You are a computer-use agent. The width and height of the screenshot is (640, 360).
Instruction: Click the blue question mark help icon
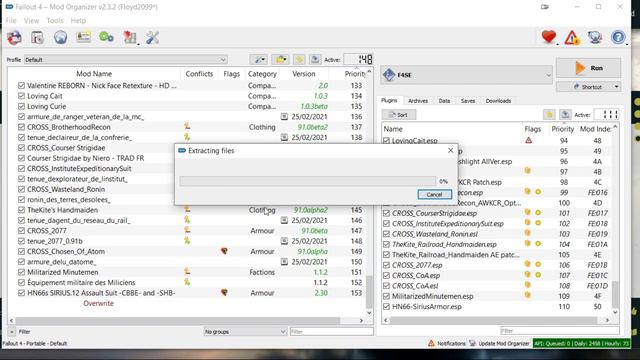(x=618, y=38)
